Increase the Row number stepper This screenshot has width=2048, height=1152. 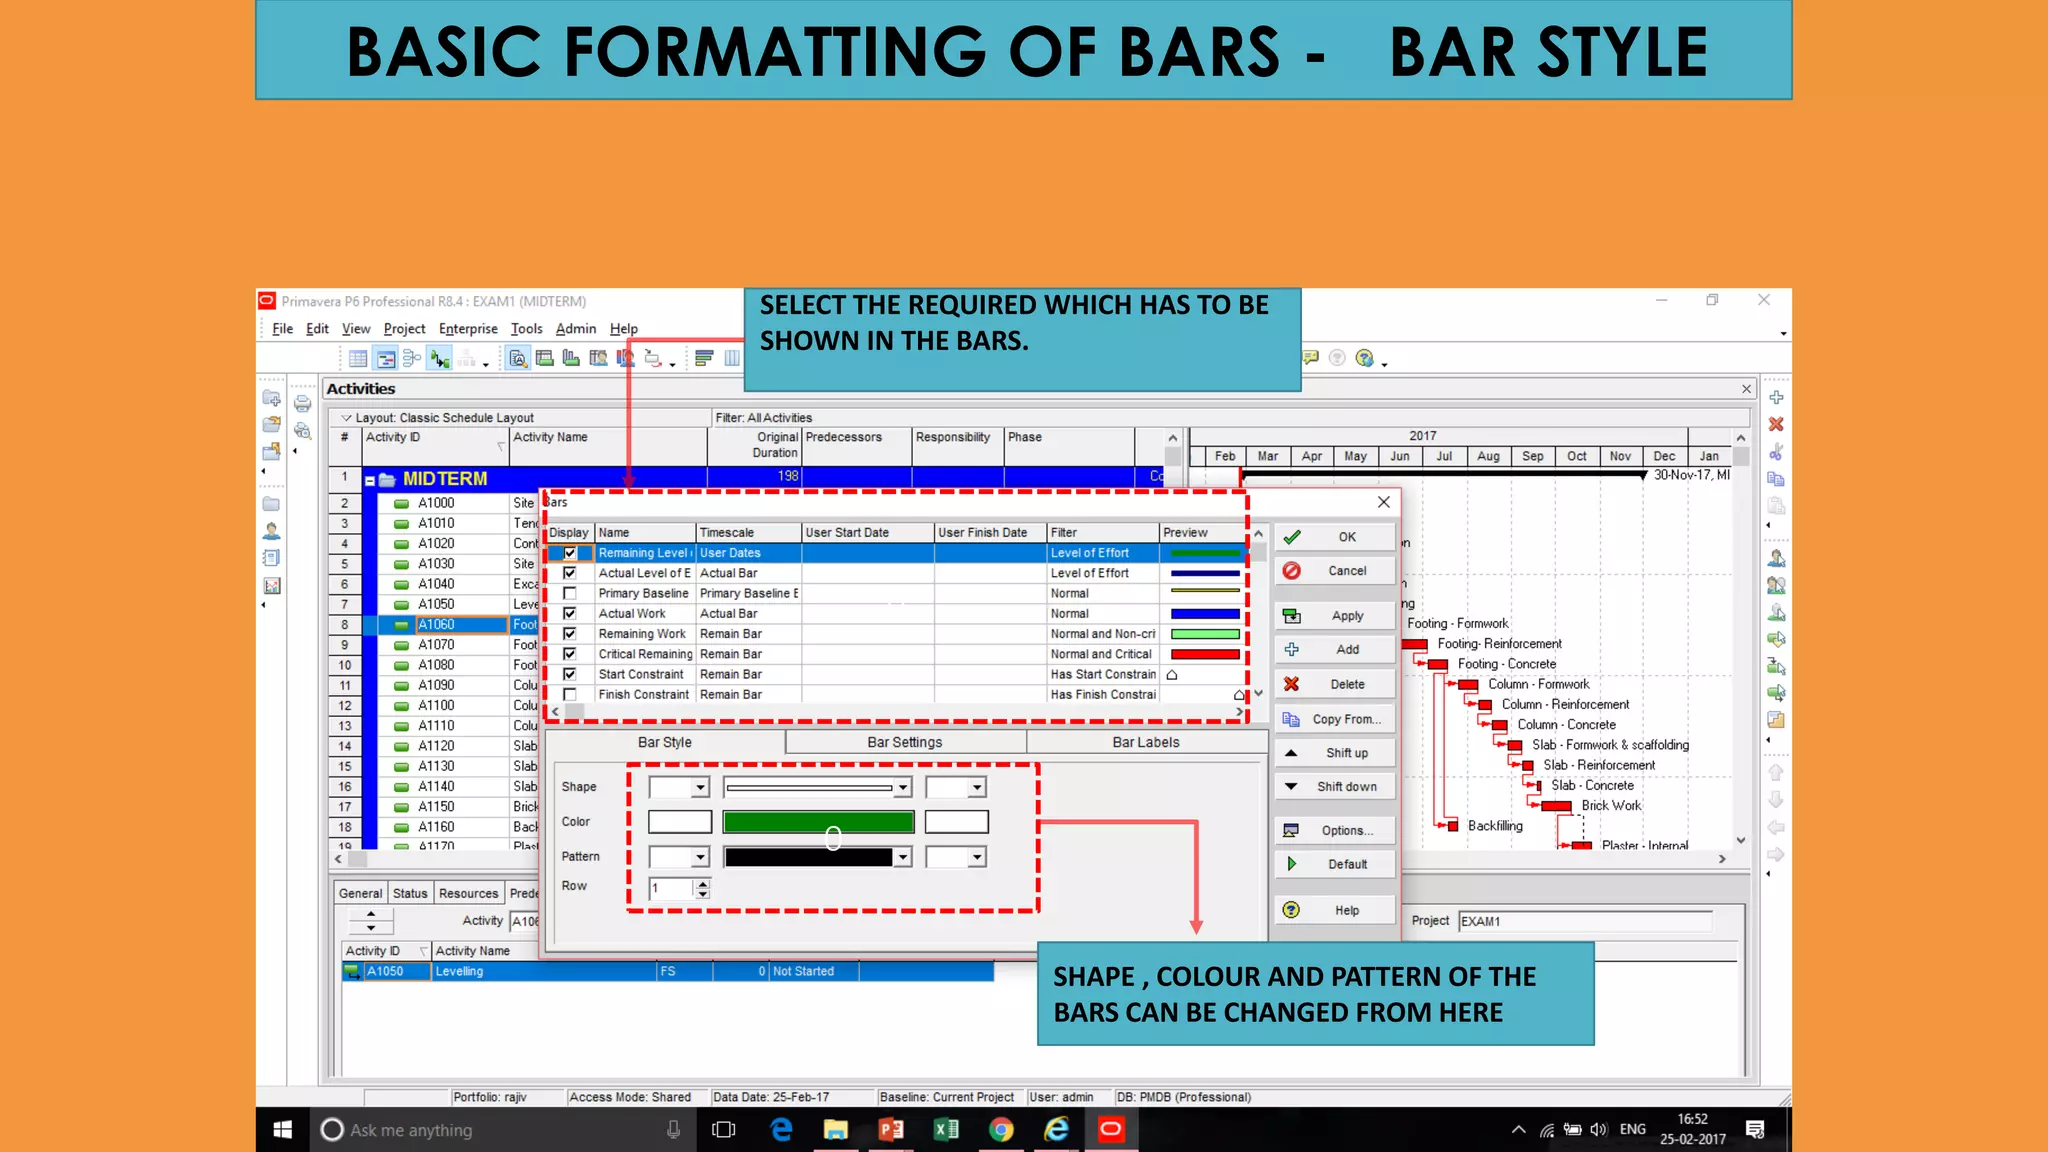click(703, 883)
